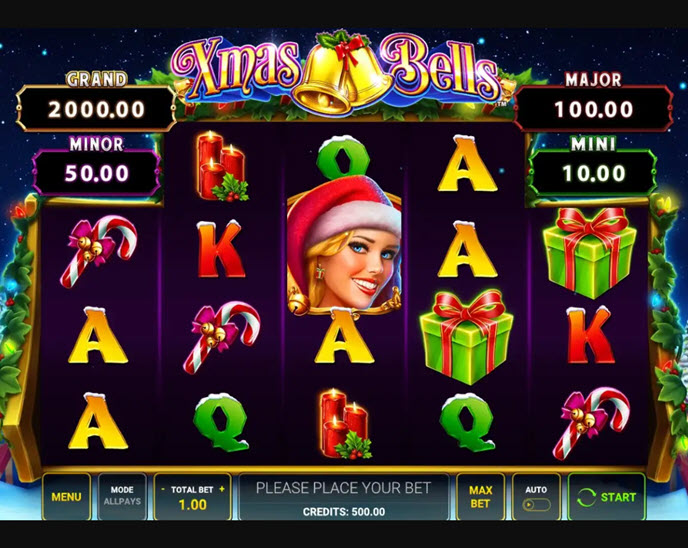Switch the MODE ALLPAYS setting

(122, 497)
